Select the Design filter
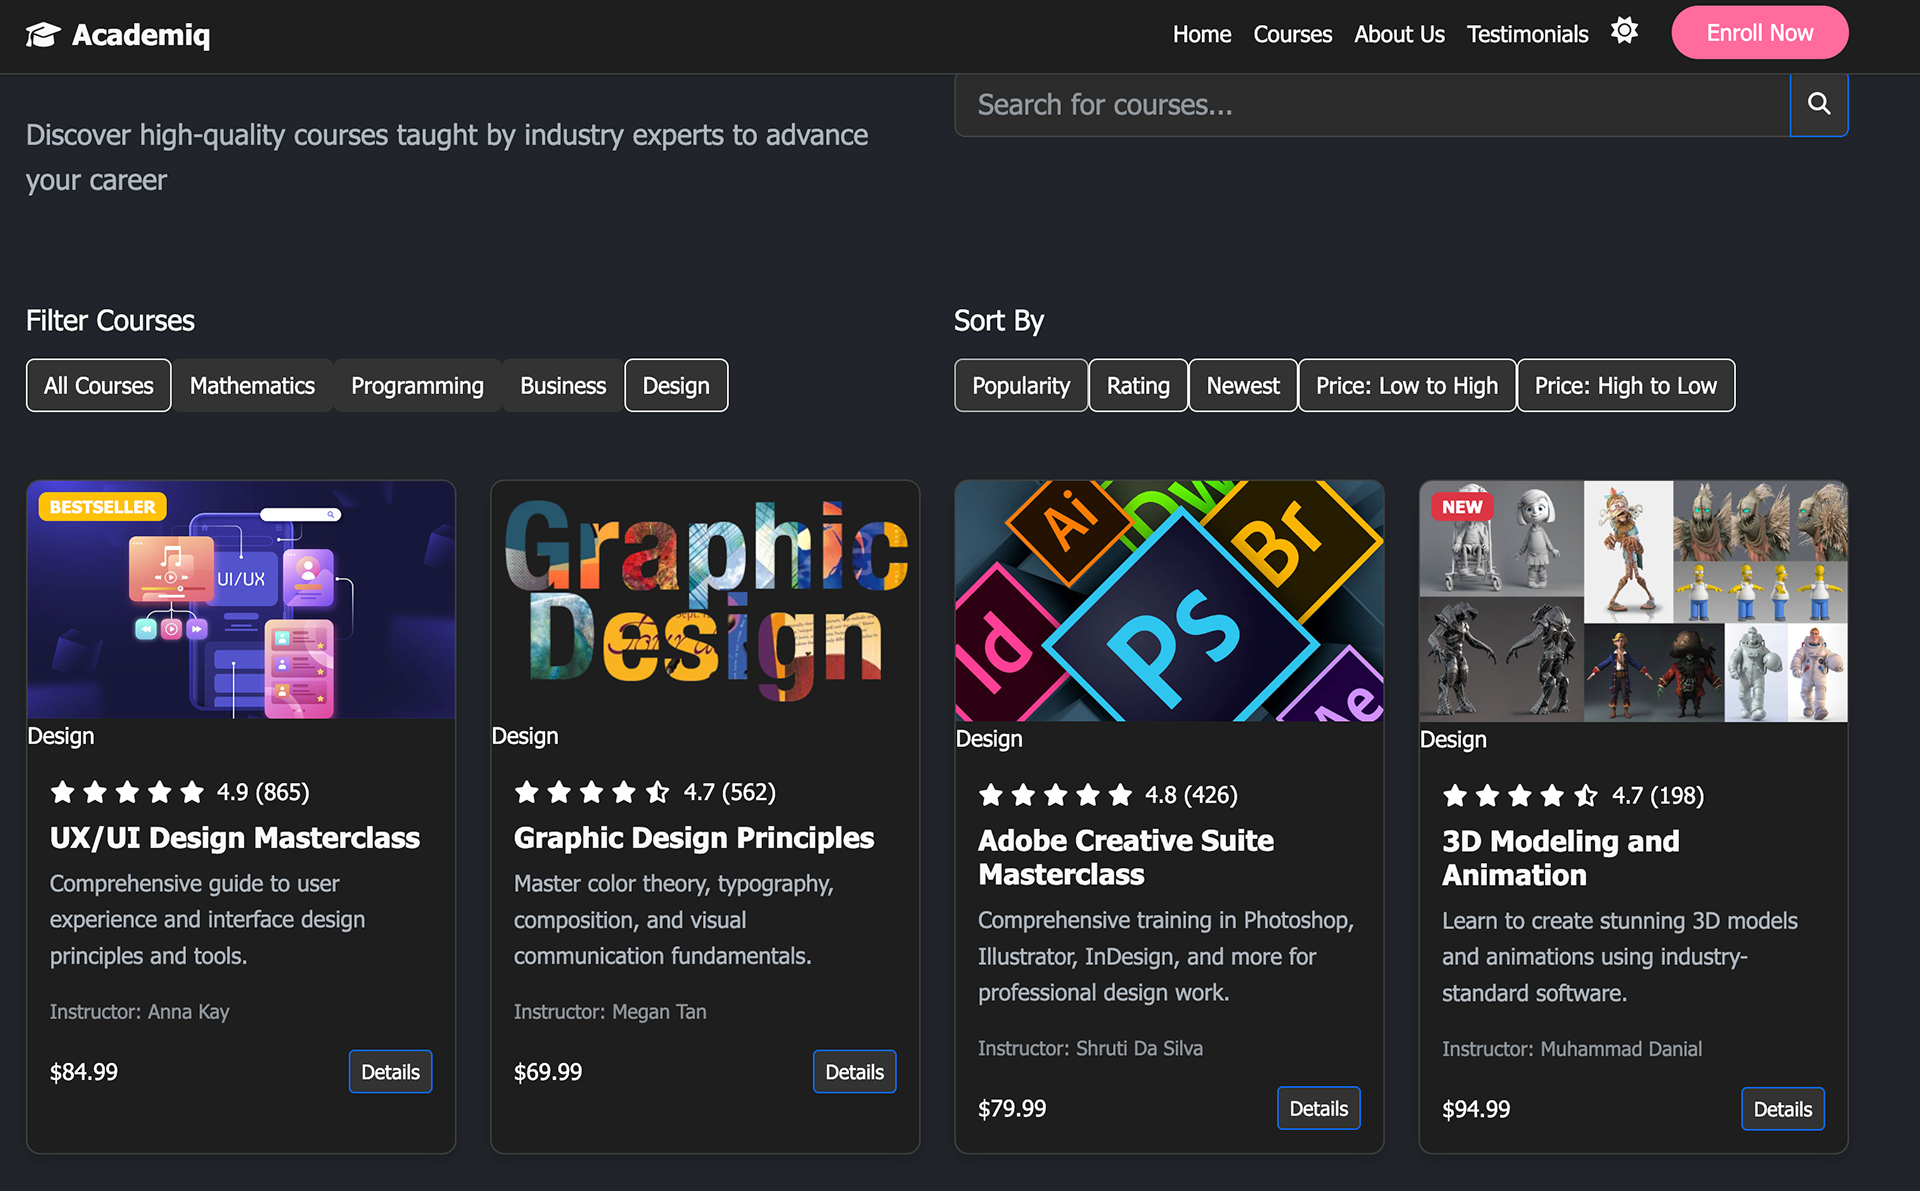 tap(676, 386)
